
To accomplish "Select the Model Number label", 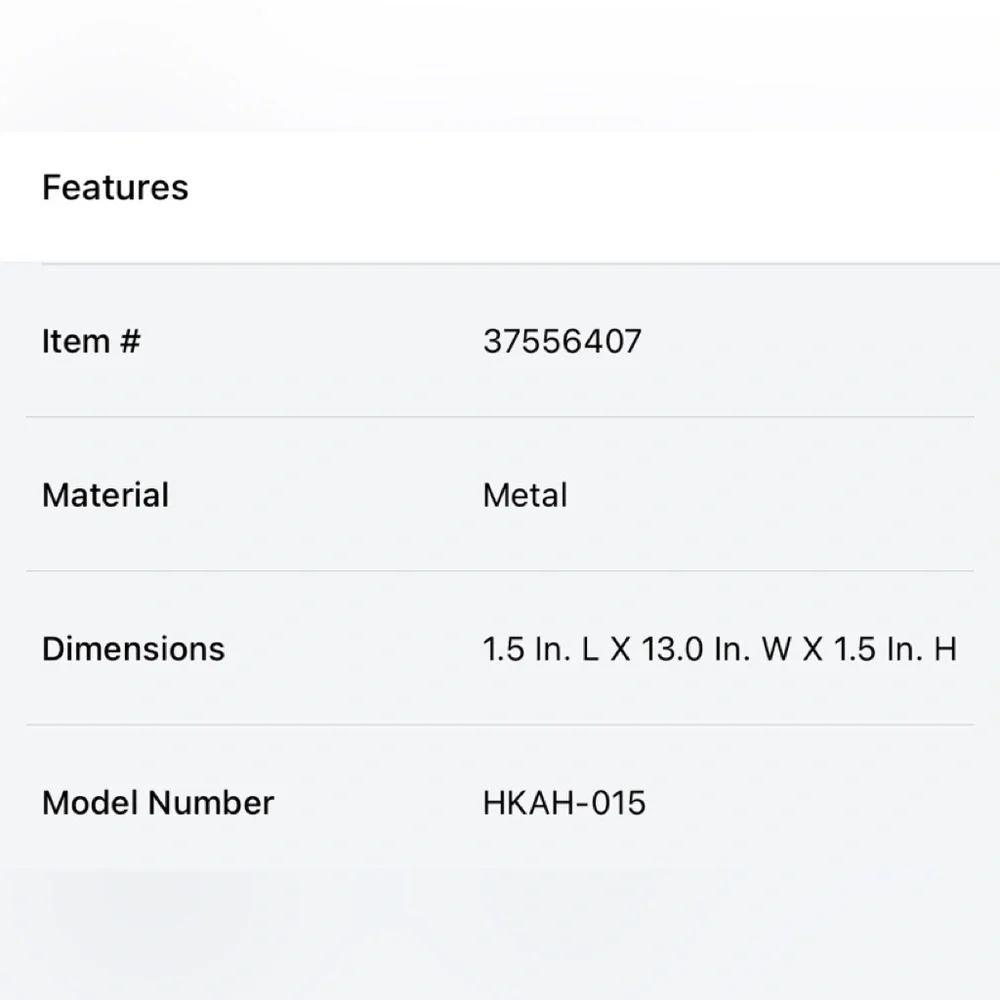I will [x=158, y=802].
